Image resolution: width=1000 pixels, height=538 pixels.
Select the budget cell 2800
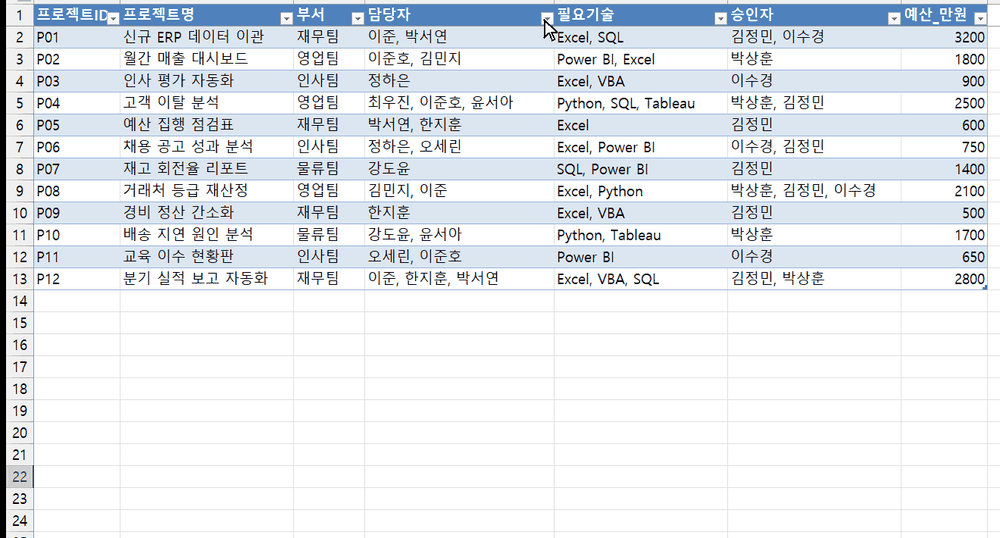945,279
